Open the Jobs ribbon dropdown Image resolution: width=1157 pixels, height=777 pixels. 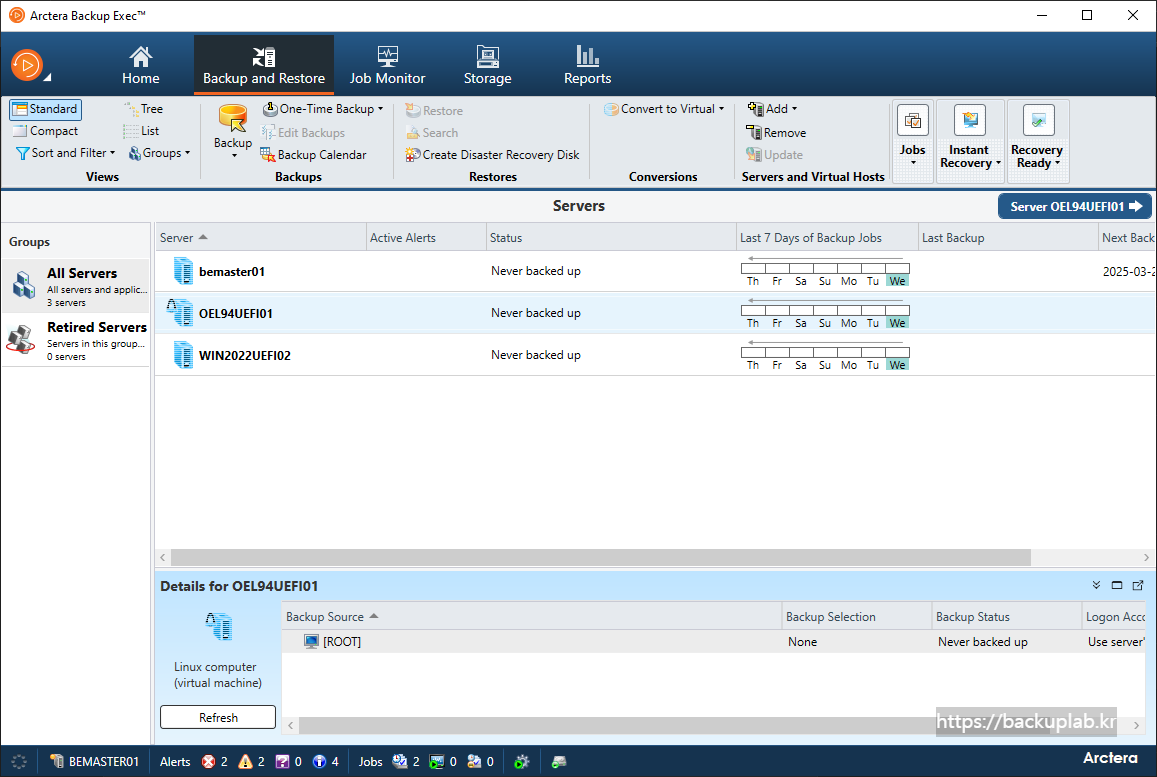coord(913,141)
